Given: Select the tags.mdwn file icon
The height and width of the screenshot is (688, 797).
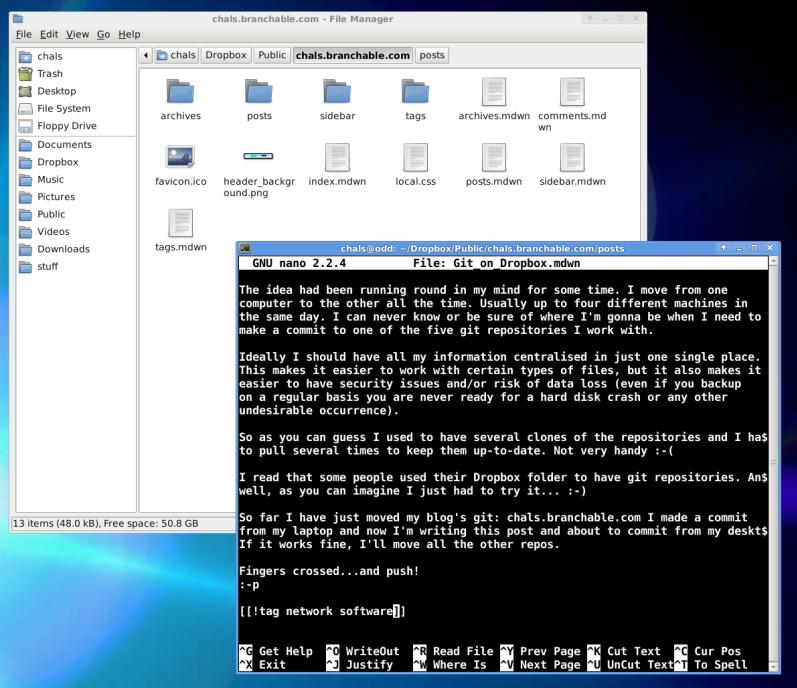Looking at the screenshot, I should pos(180,223).
